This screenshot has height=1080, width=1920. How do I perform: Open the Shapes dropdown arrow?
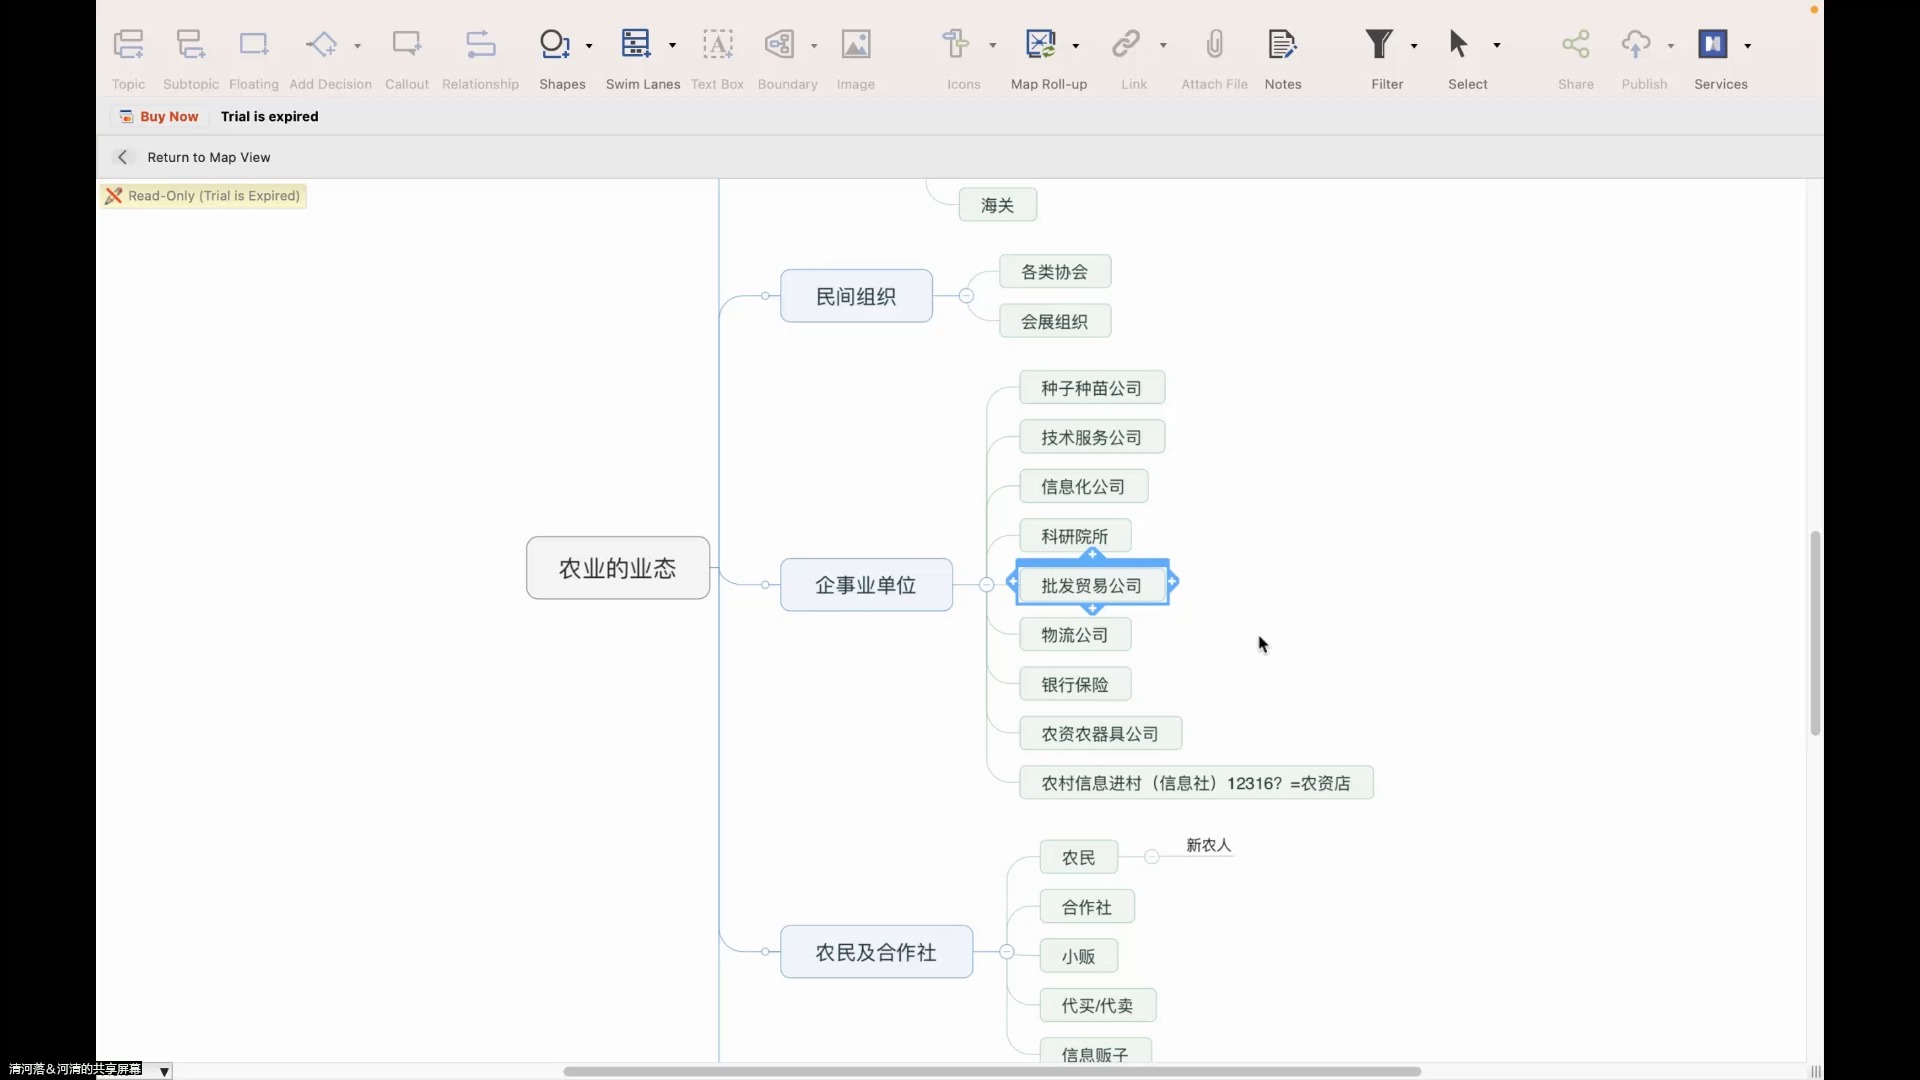[589, 46]
